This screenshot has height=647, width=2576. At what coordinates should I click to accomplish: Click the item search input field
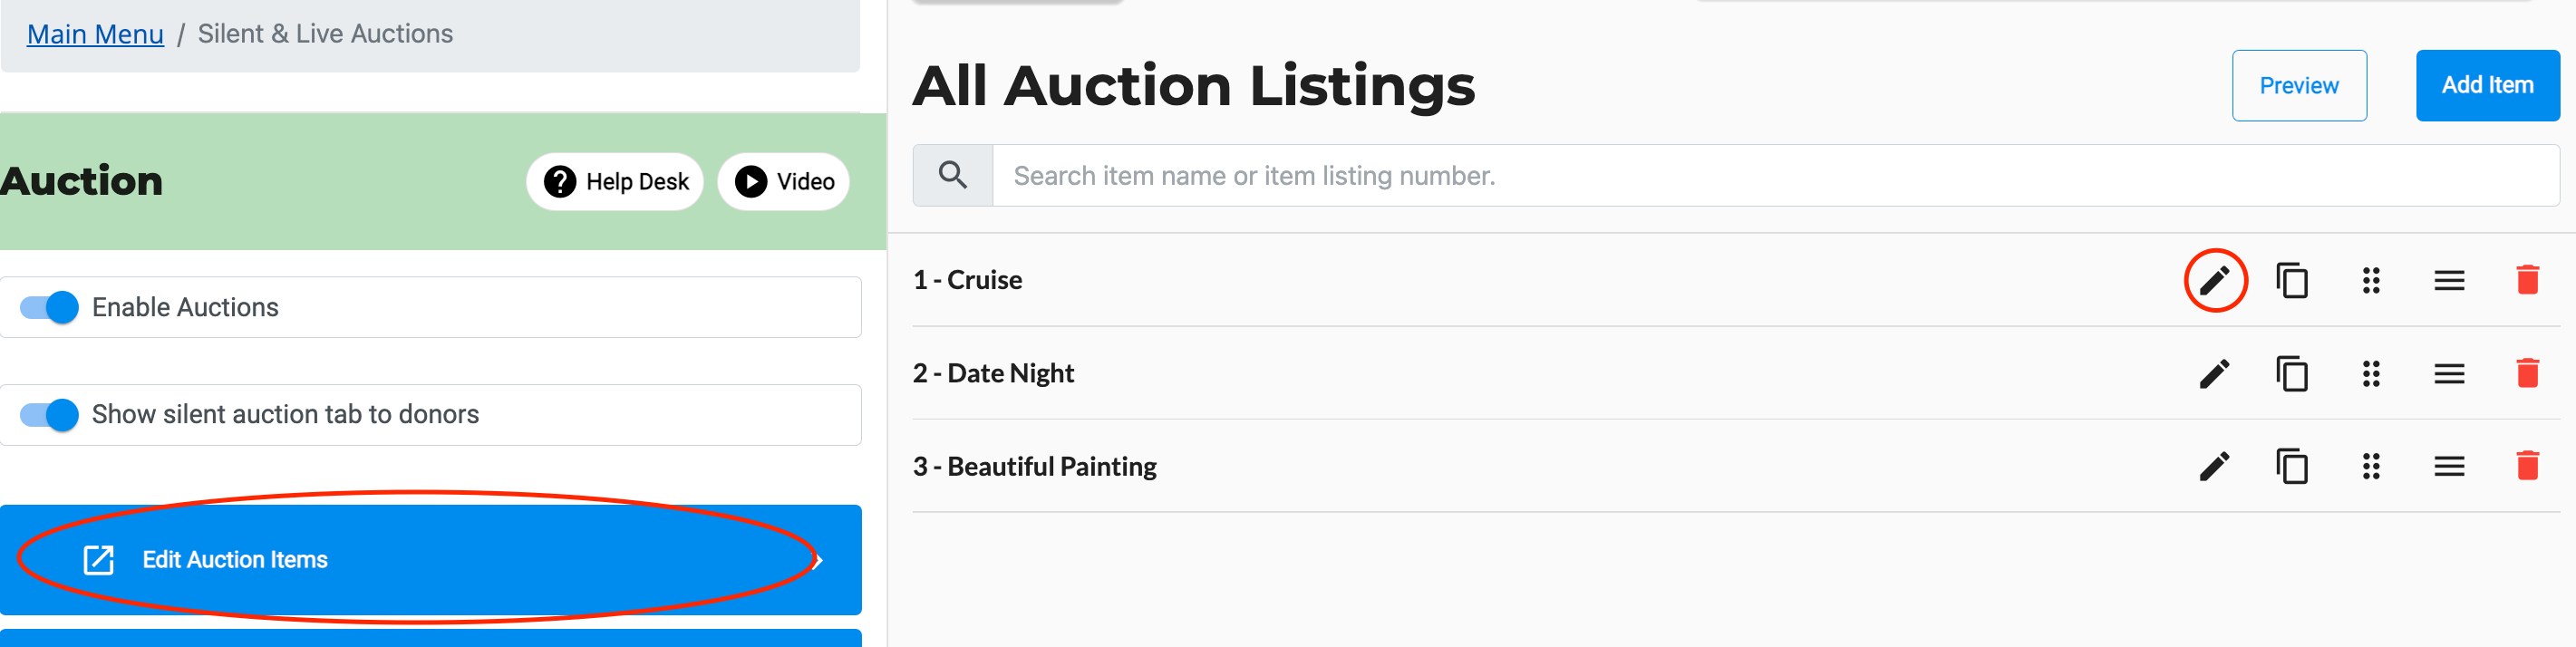(x=1775, y=175)
